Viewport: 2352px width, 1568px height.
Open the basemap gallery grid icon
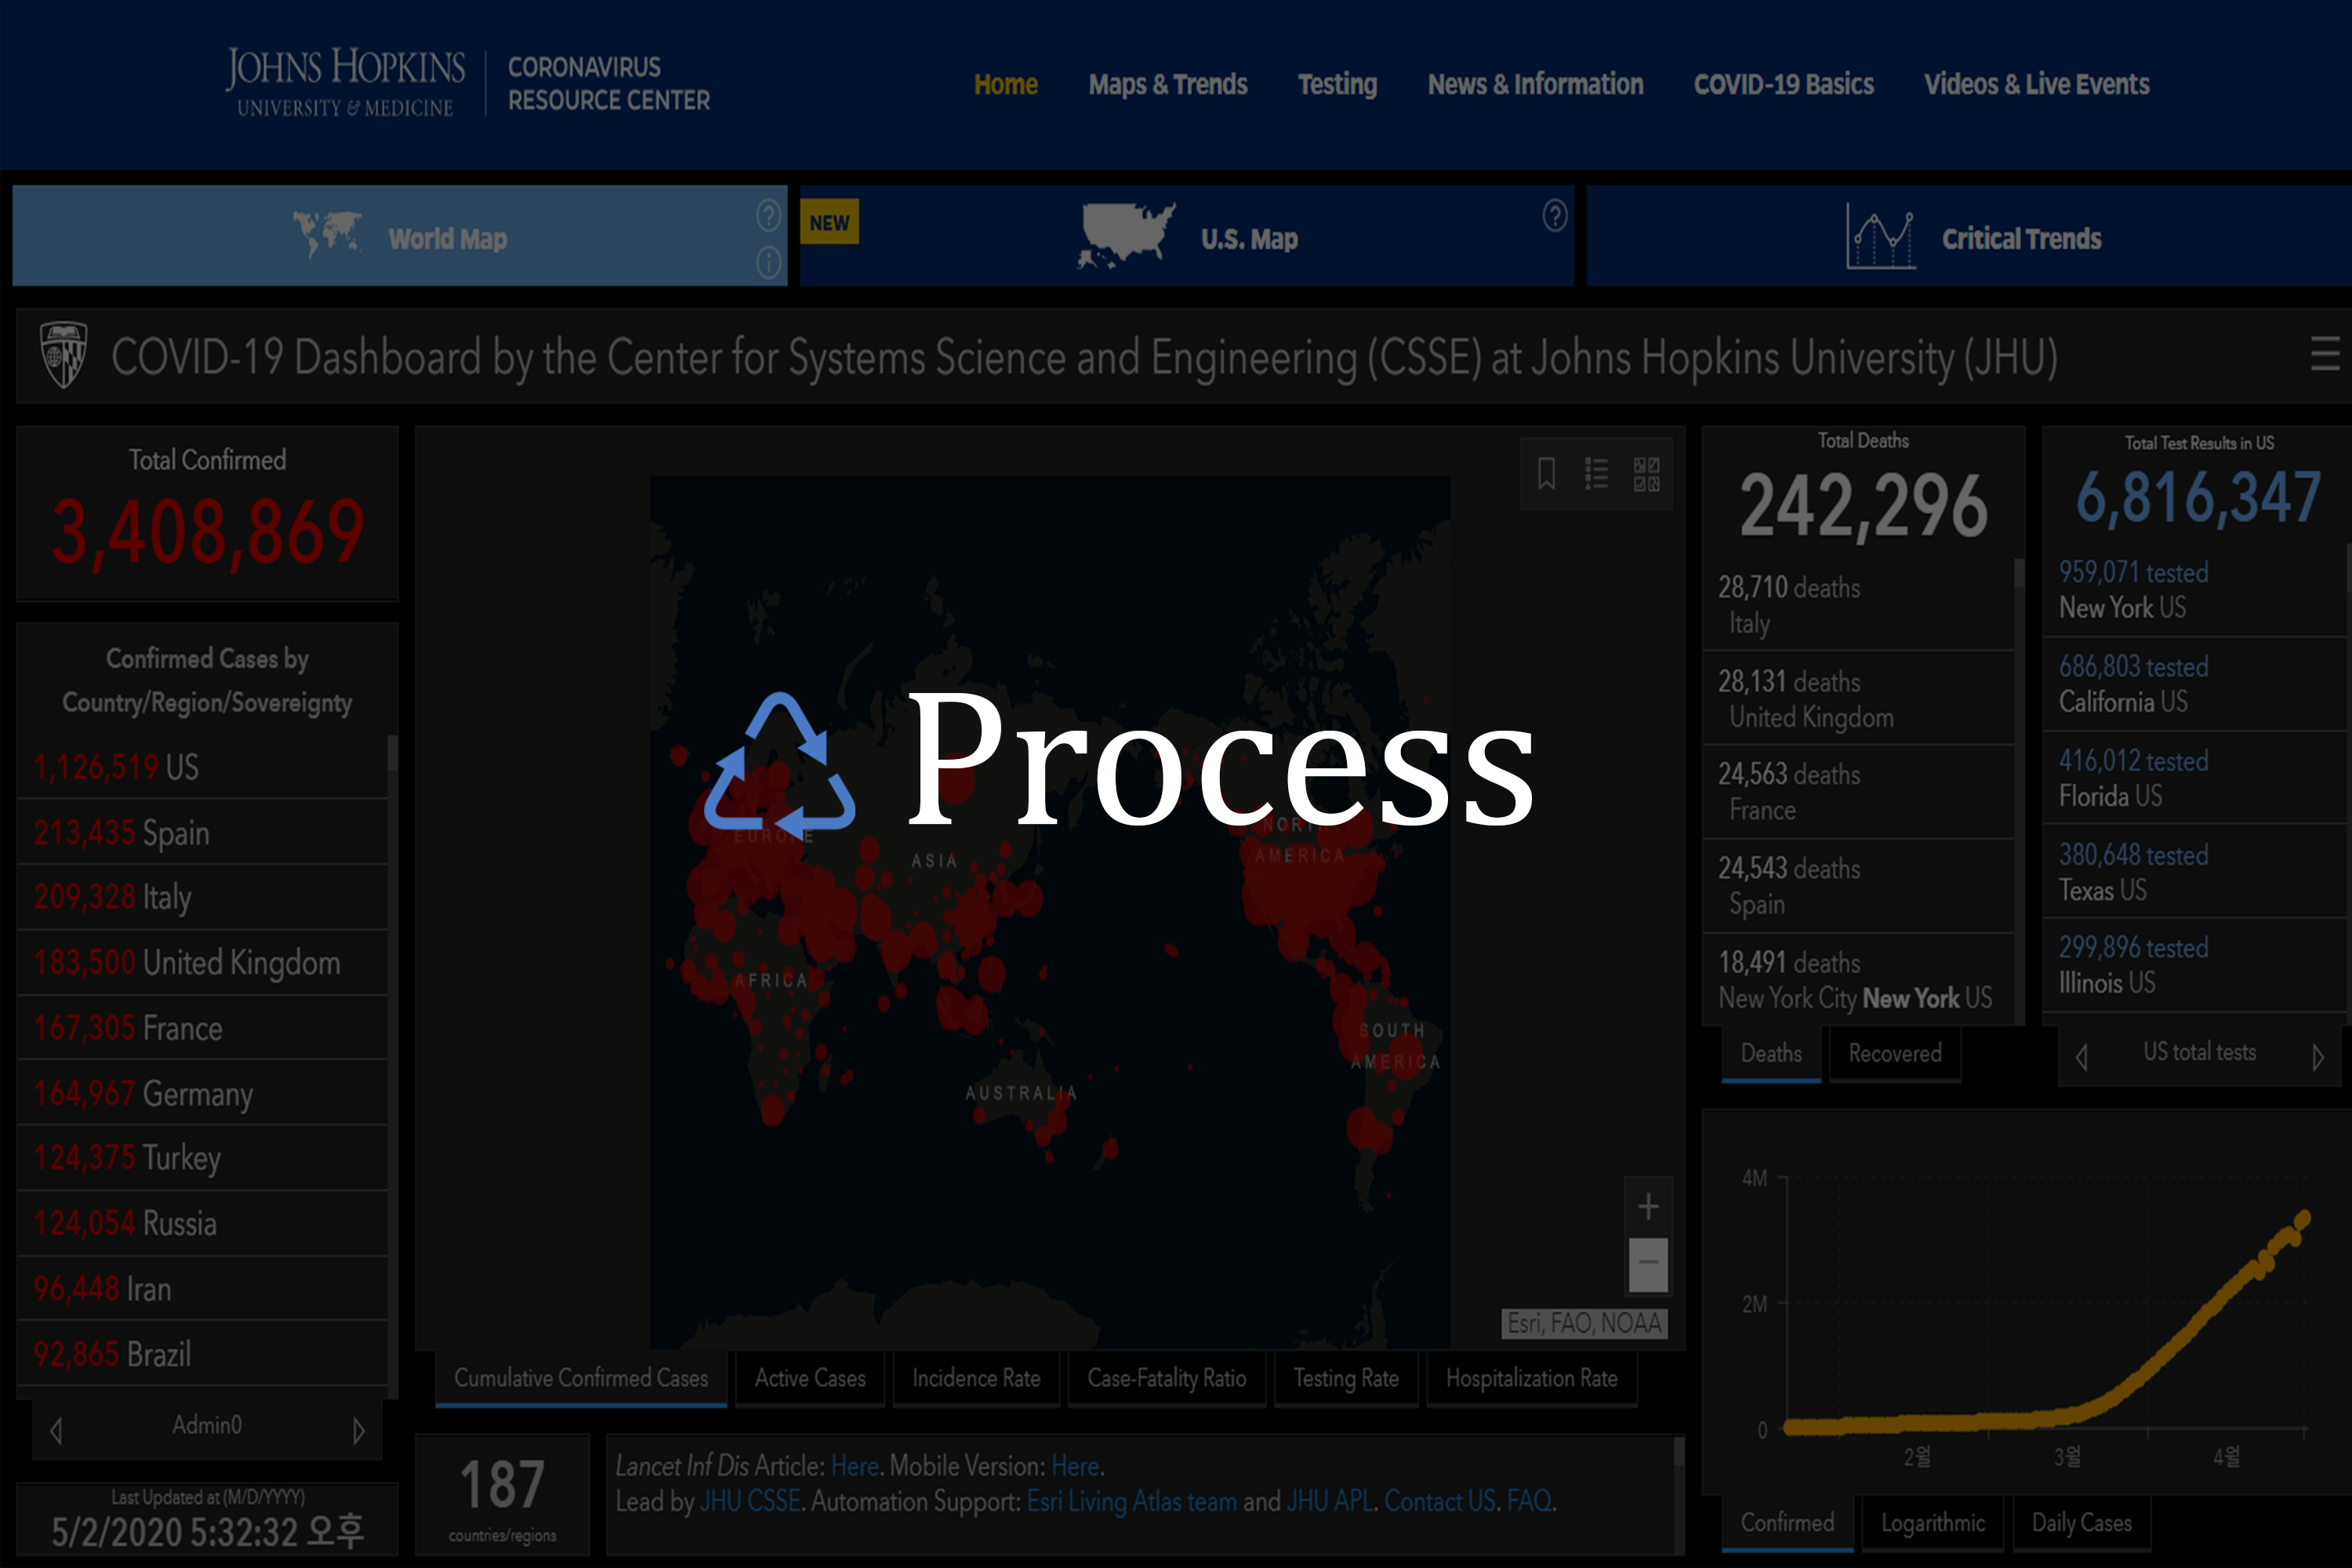(1646, 473)
